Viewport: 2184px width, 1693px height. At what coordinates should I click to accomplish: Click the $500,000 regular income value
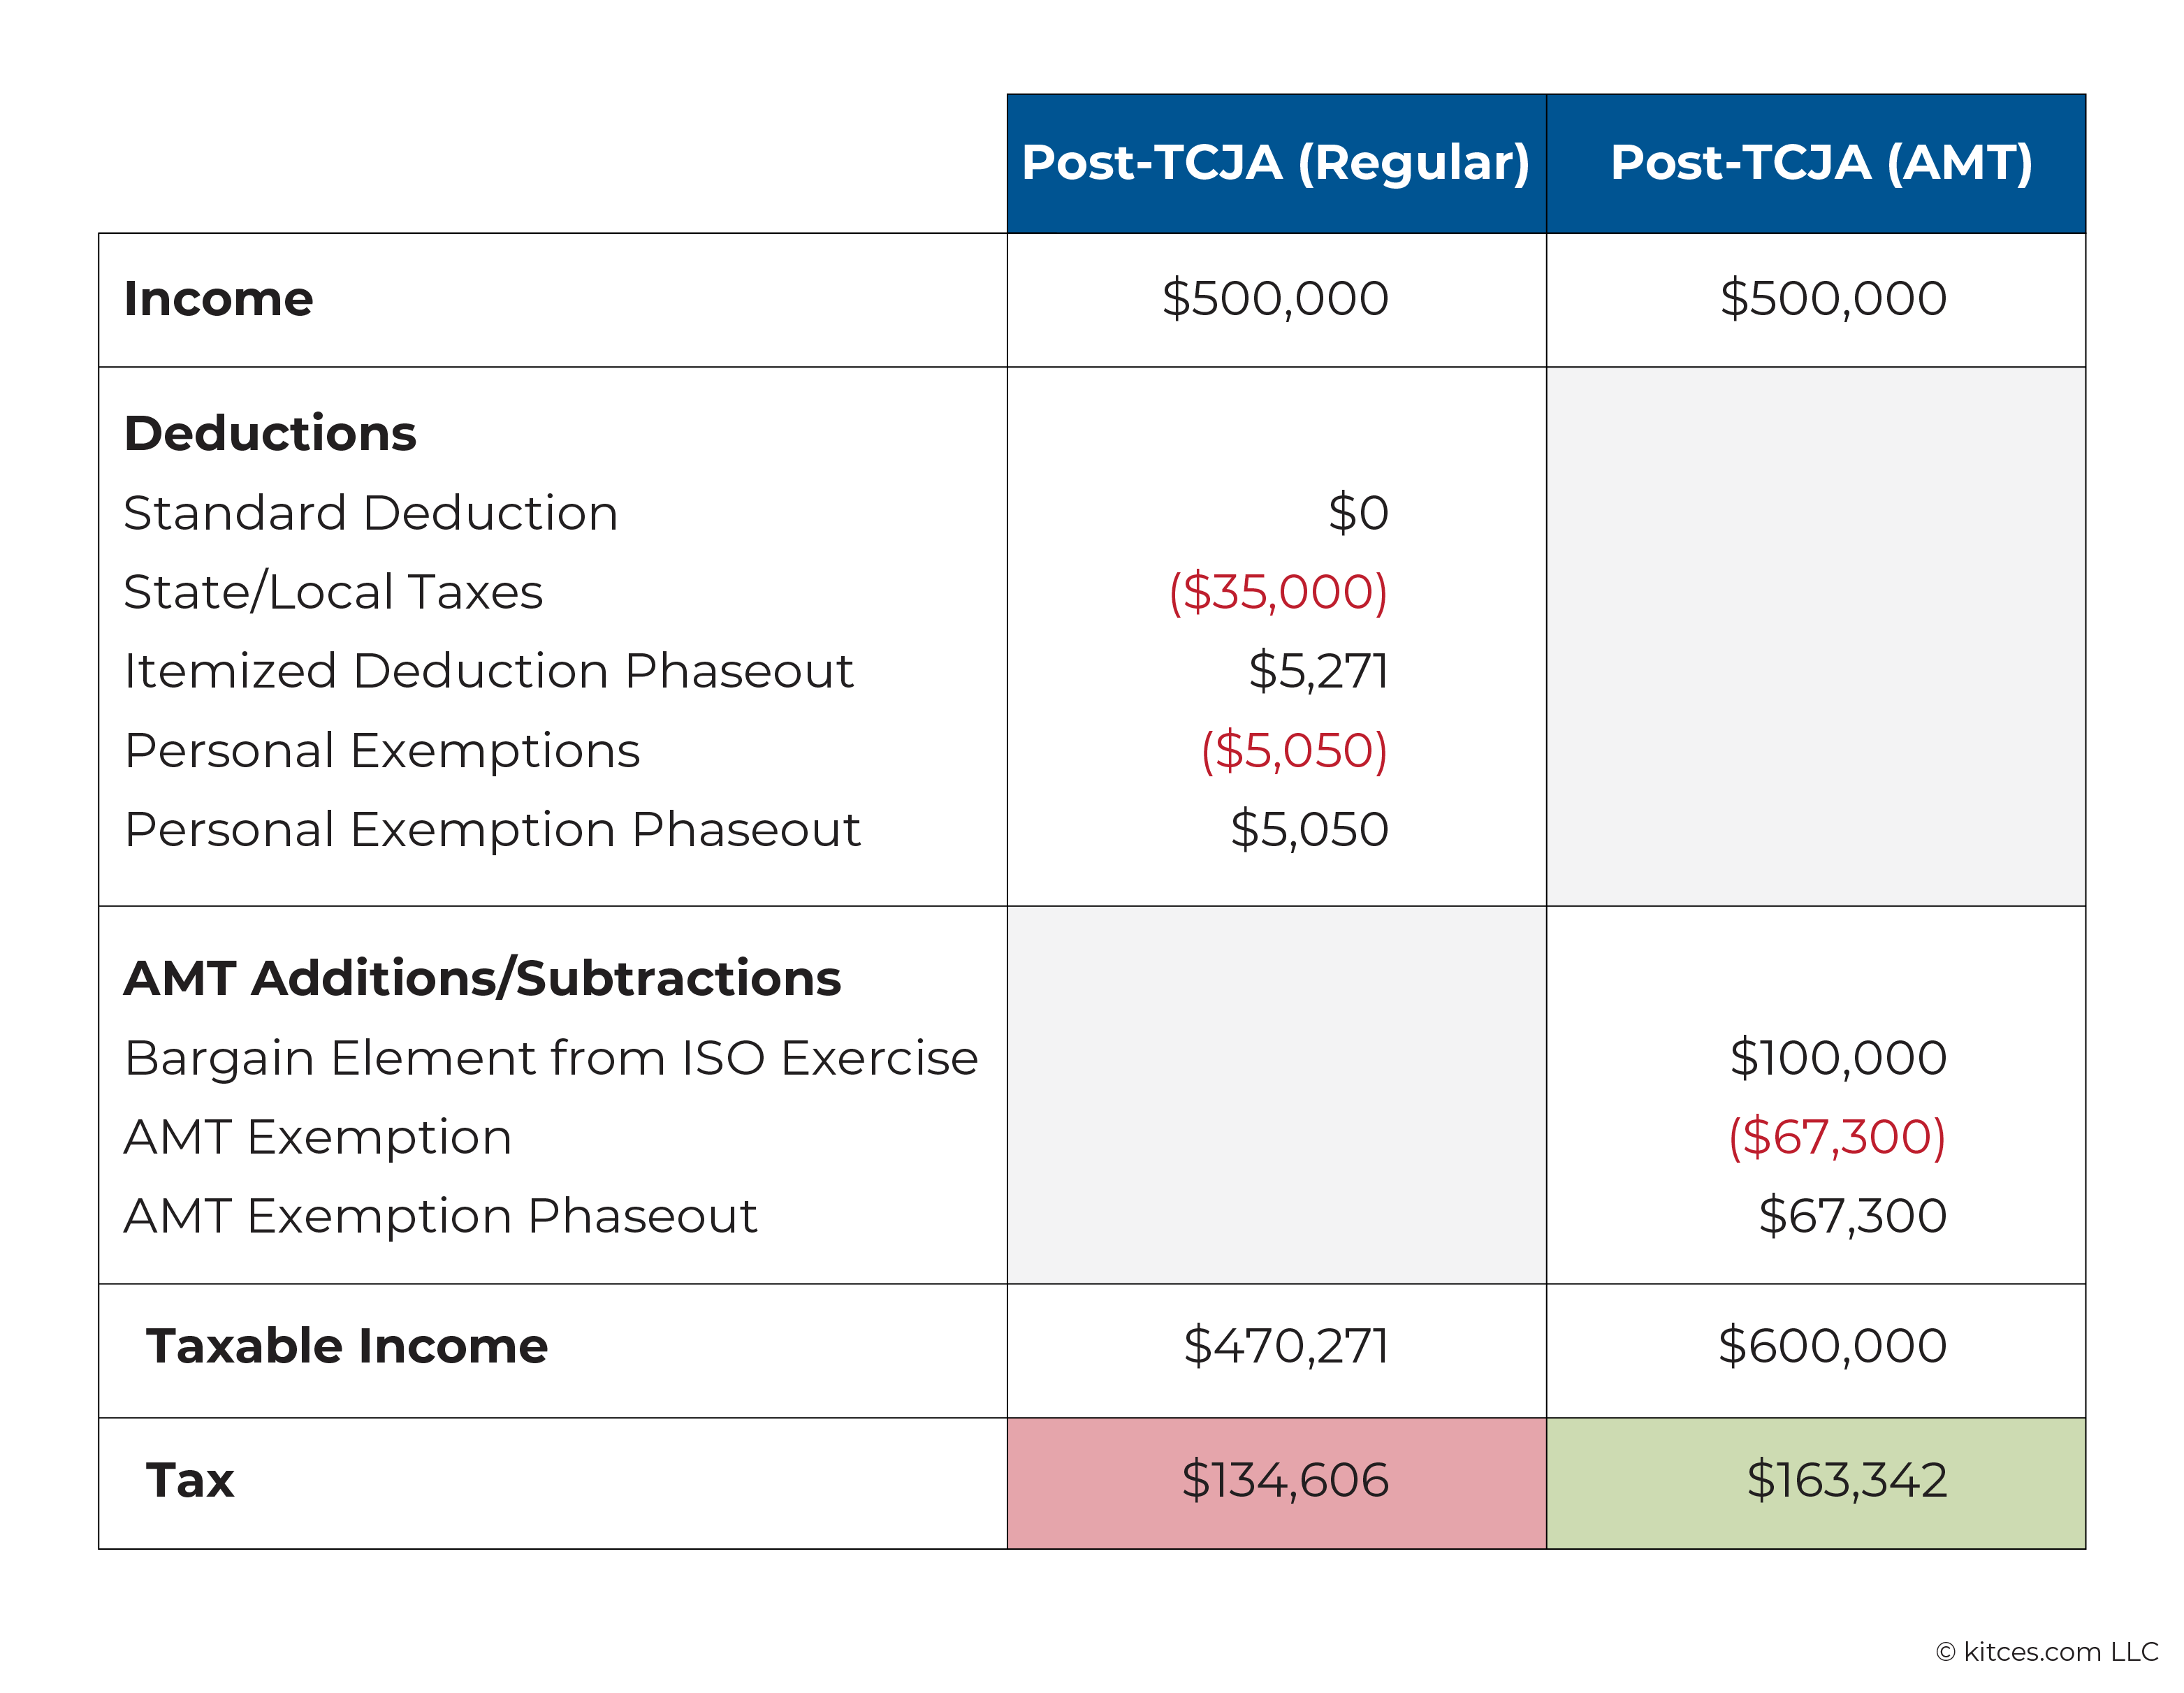pyautogui.click(x=1275, y=298)
